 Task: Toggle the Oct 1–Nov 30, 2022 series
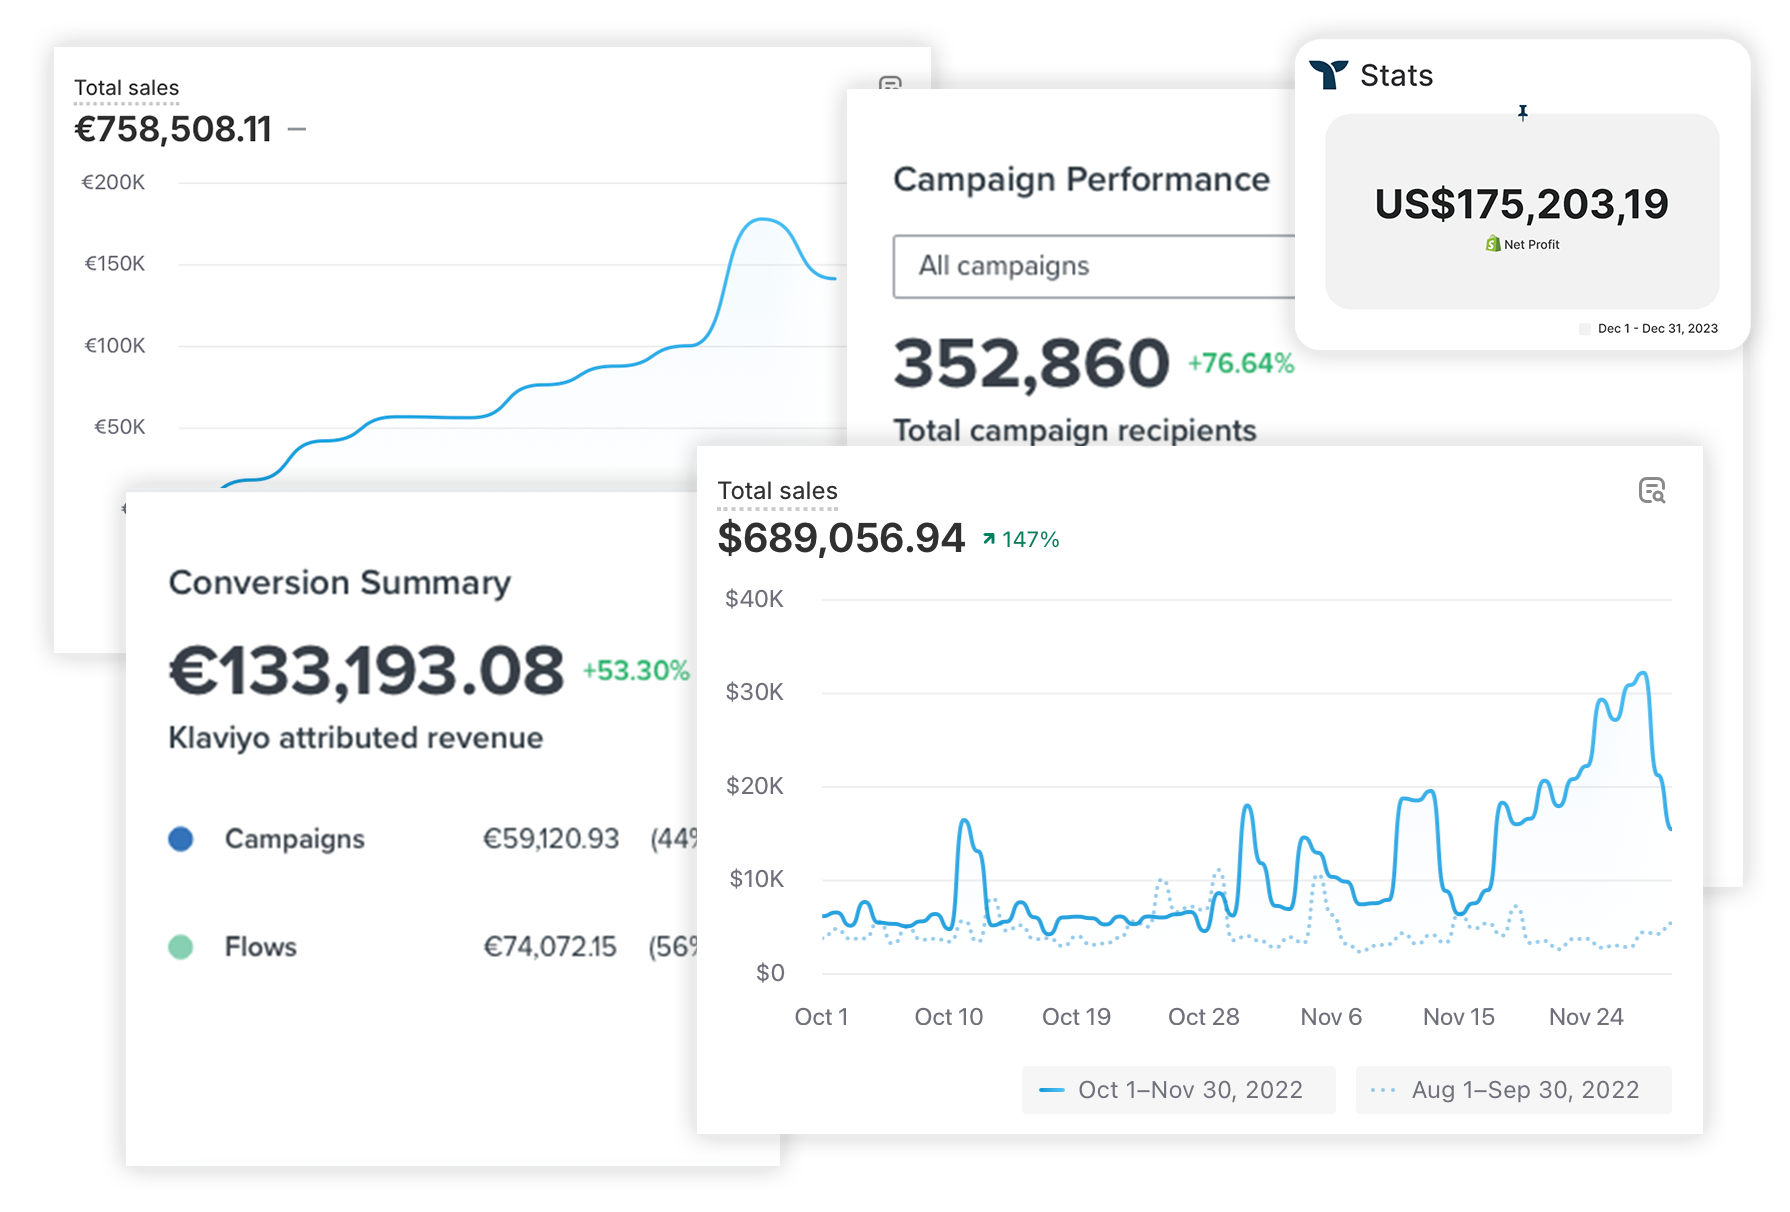coord(1177,1090)
